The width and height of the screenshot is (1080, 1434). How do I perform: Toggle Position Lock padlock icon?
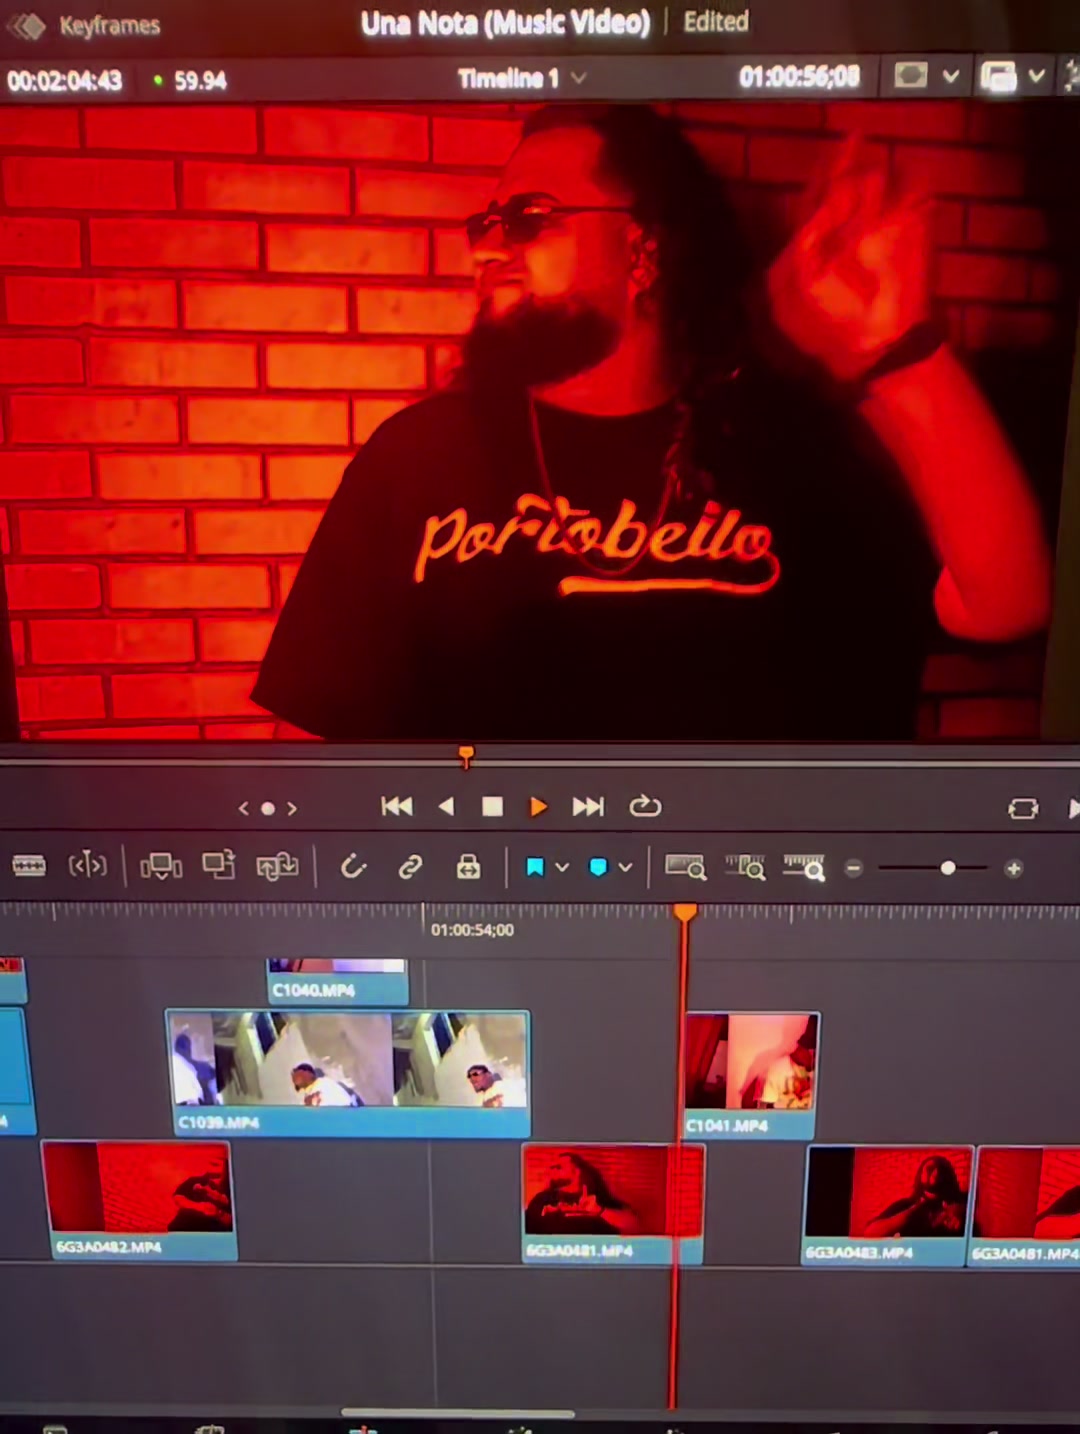tap(468, 866)
